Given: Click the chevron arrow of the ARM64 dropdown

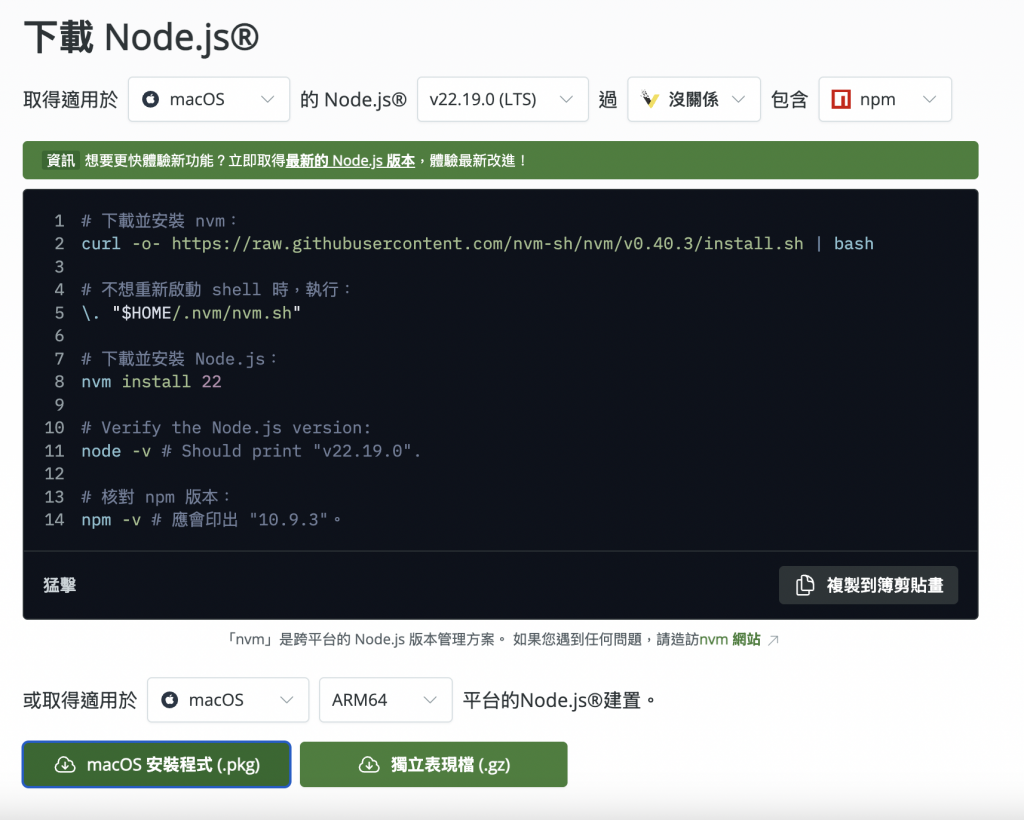Looking at the screenshot, I should pos(430,700).
